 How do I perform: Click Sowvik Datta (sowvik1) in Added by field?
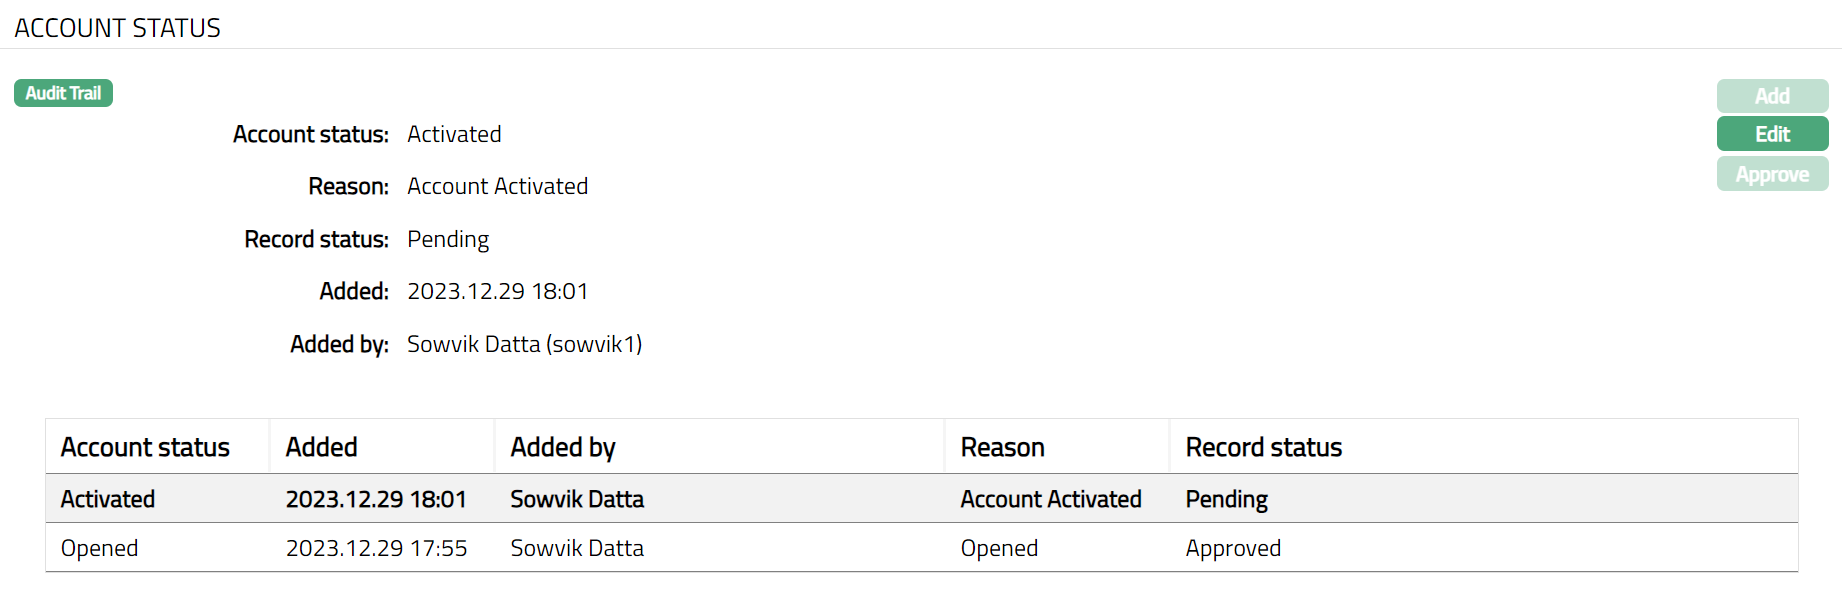524,344
